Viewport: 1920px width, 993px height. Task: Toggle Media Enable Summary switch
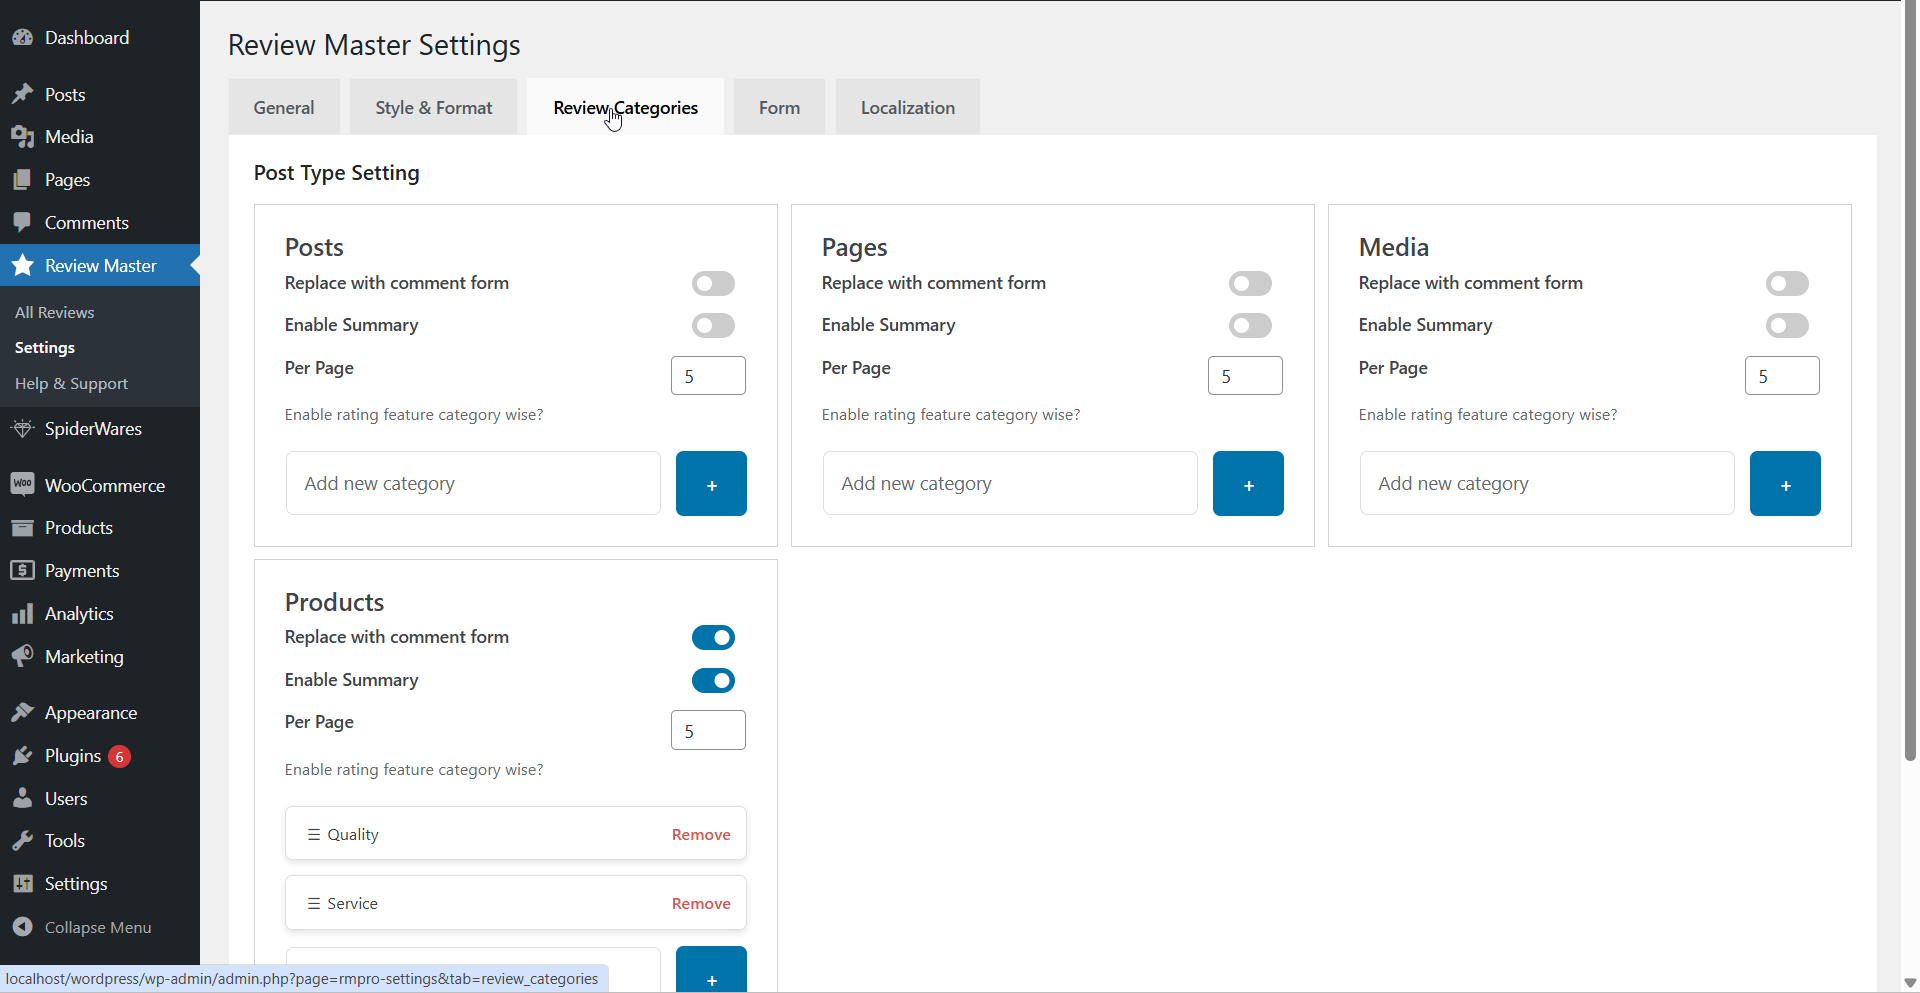(1787, 325)
